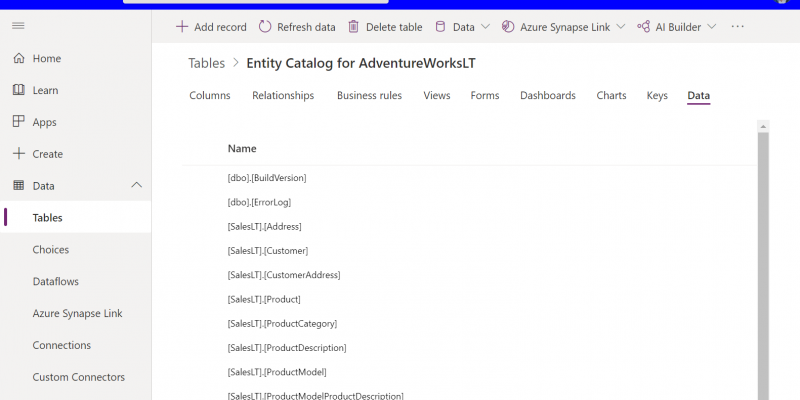Viewport: 800px width, 400px height.
Task: Select the [dbo].[BuildVersion] row
Action: coord(469,178)
